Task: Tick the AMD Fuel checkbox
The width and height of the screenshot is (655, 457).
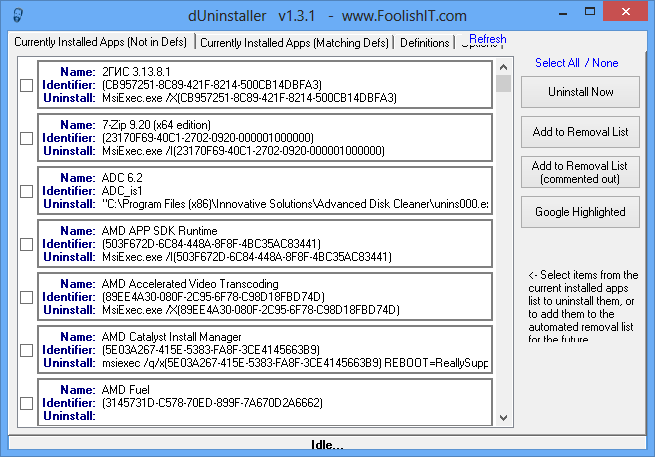Action: pos(27,404)
